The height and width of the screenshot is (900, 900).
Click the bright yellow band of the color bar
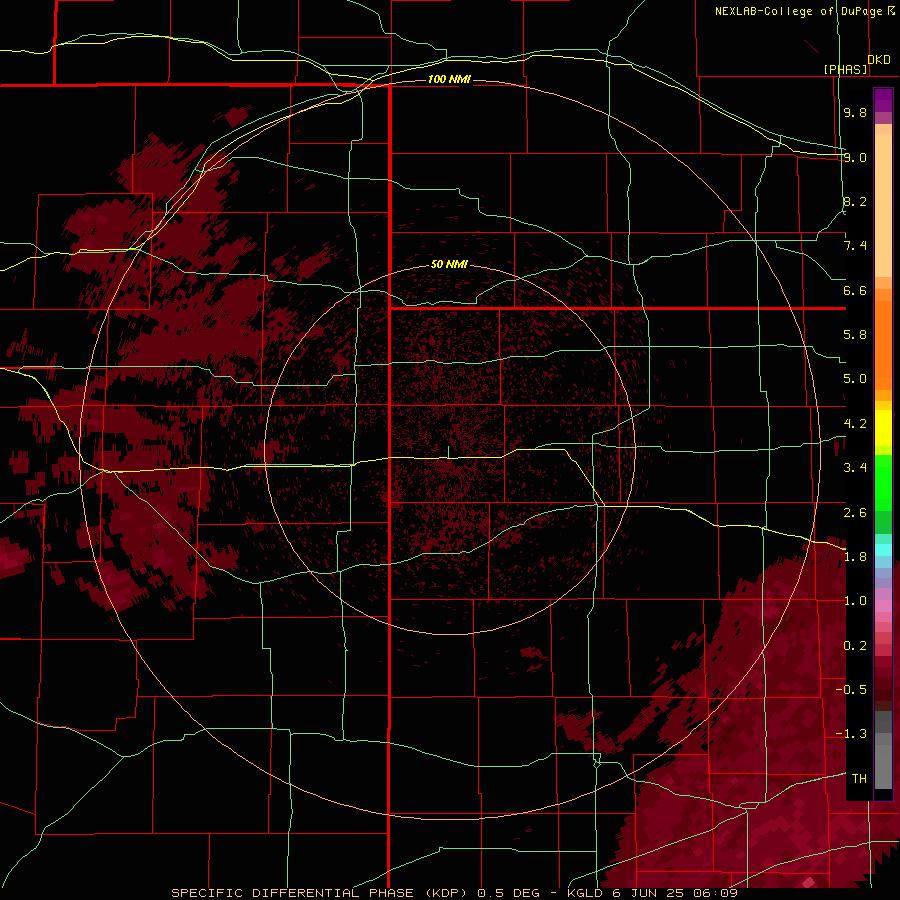(883, 428)
